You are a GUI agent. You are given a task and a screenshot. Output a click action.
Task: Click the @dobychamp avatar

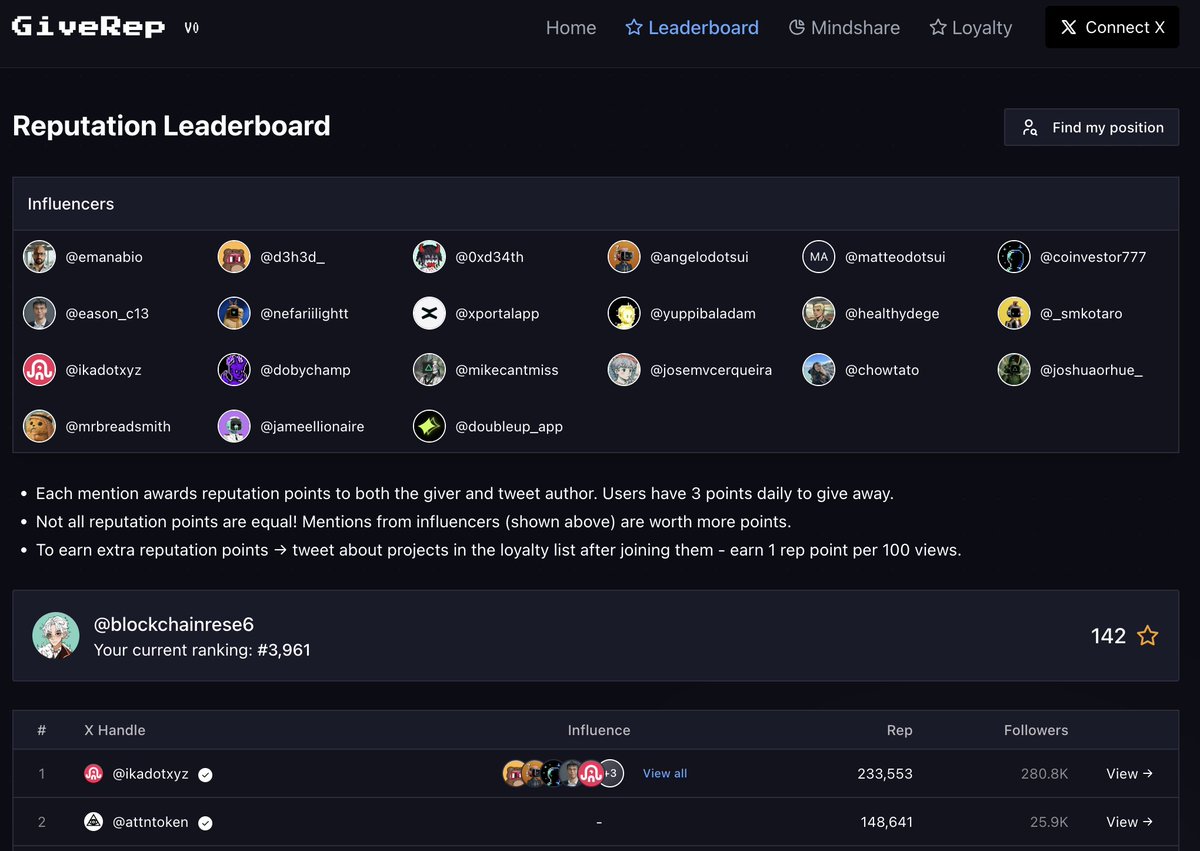(234, 370)
